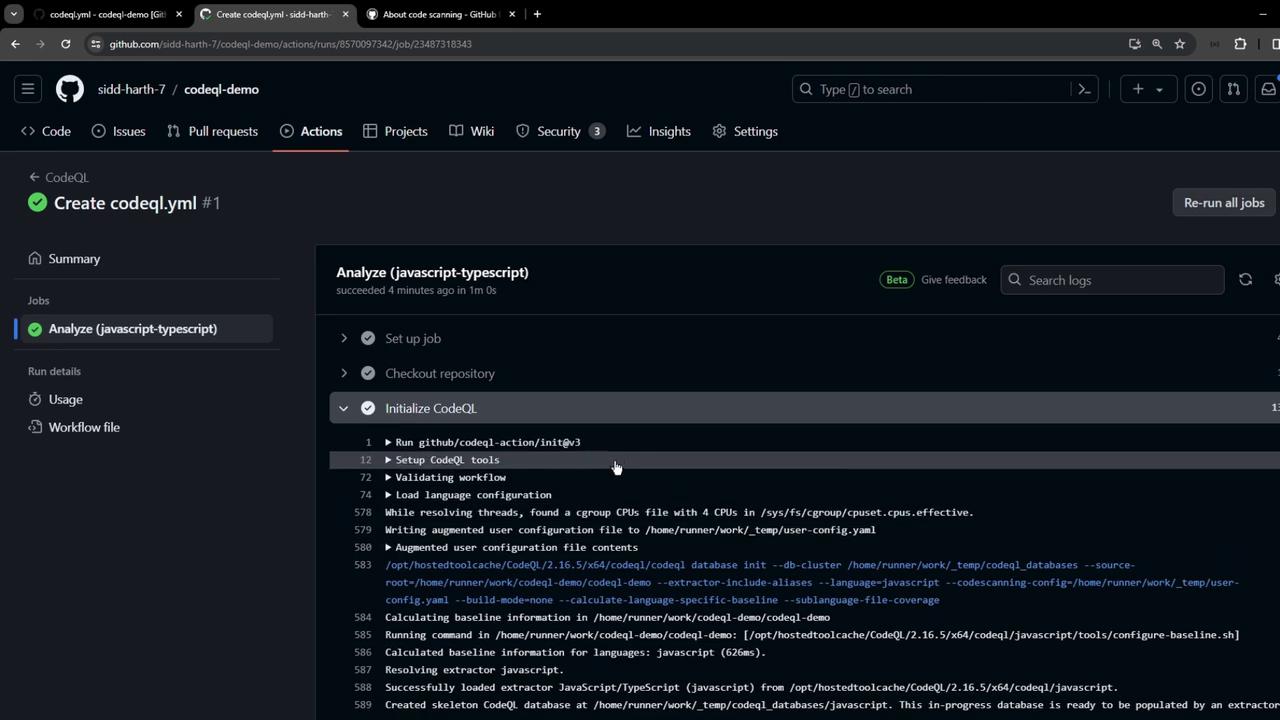This screenshot has height=720, width=1280.
Task: Open a new browser tab with the plus icon
Action: point(537,14)
